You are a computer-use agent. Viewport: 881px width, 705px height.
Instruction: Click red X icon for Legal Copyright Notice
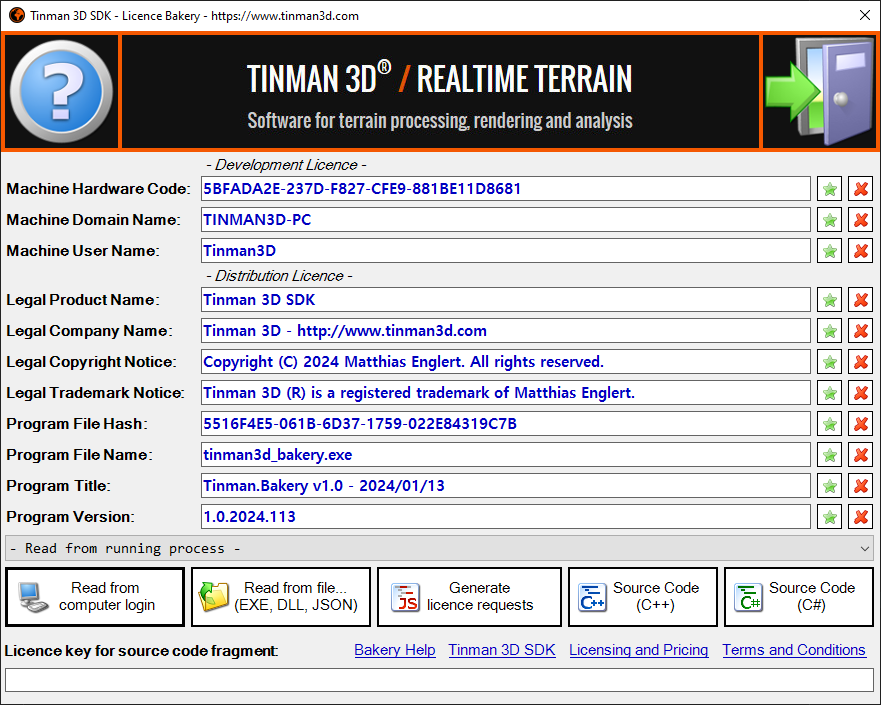pos(860,362)
